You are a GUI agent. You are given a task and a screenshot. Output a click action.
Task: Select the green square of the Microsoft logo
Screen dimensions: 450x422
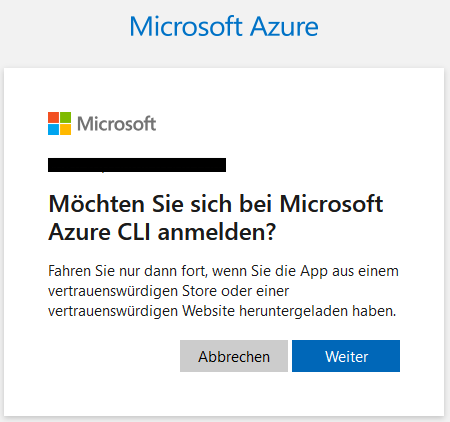65,117
